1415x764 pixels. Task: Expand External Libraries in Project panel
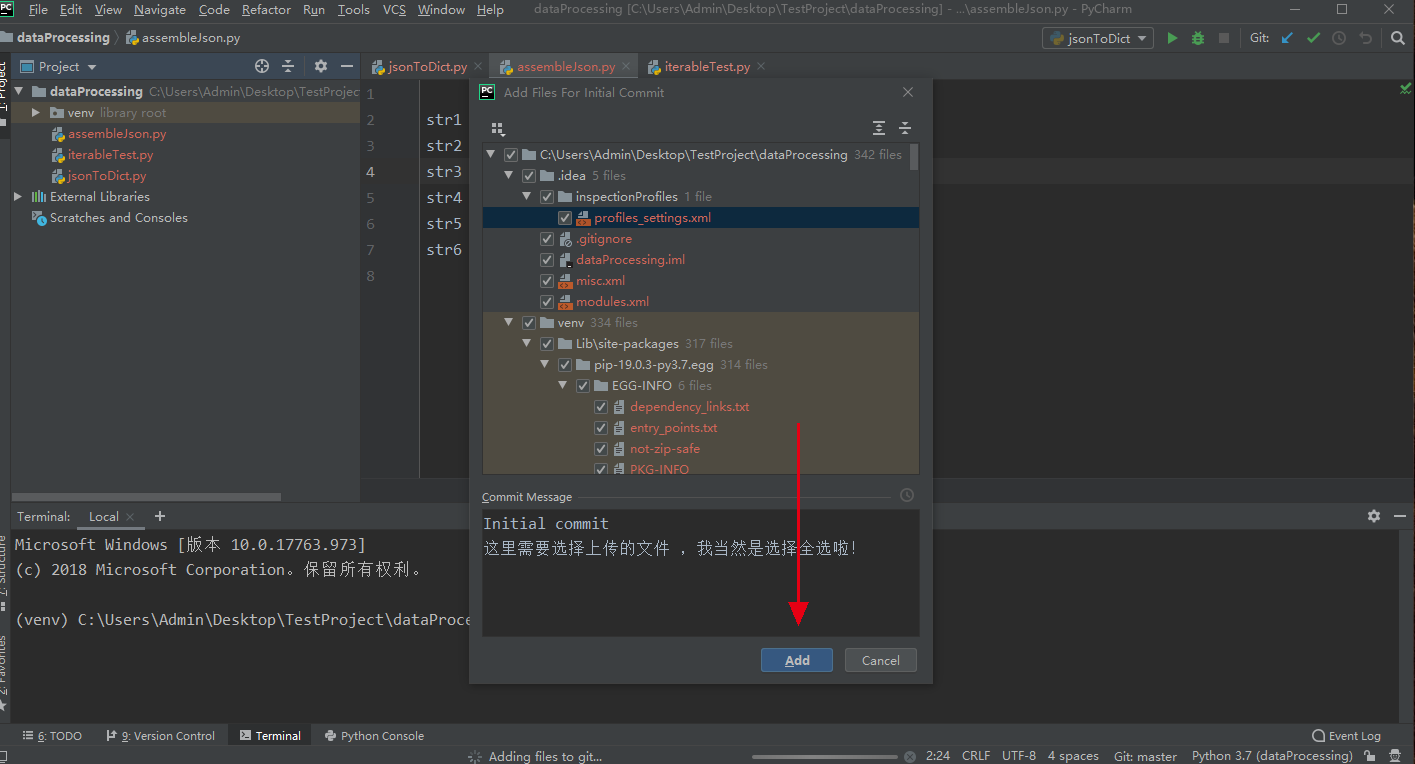(18, 197)
